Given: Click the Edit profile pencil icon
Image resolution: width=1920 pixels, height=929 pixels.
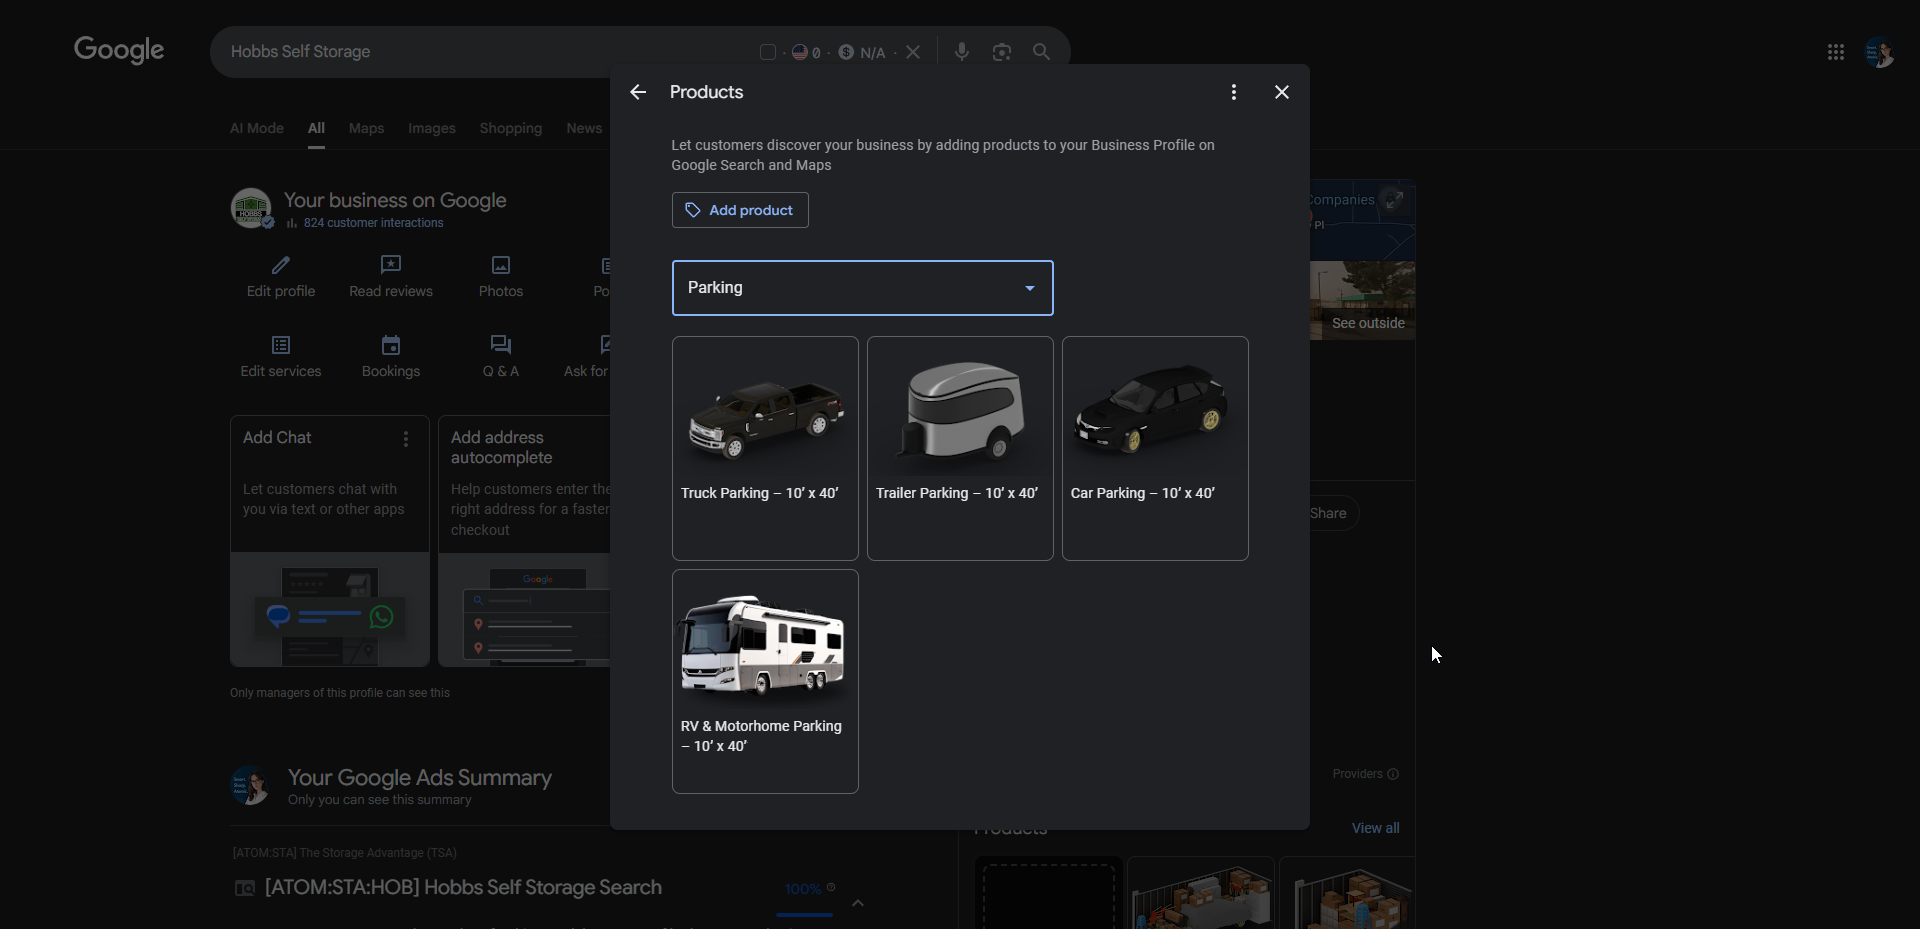Looking at the screenshot, I should (281, 265).
